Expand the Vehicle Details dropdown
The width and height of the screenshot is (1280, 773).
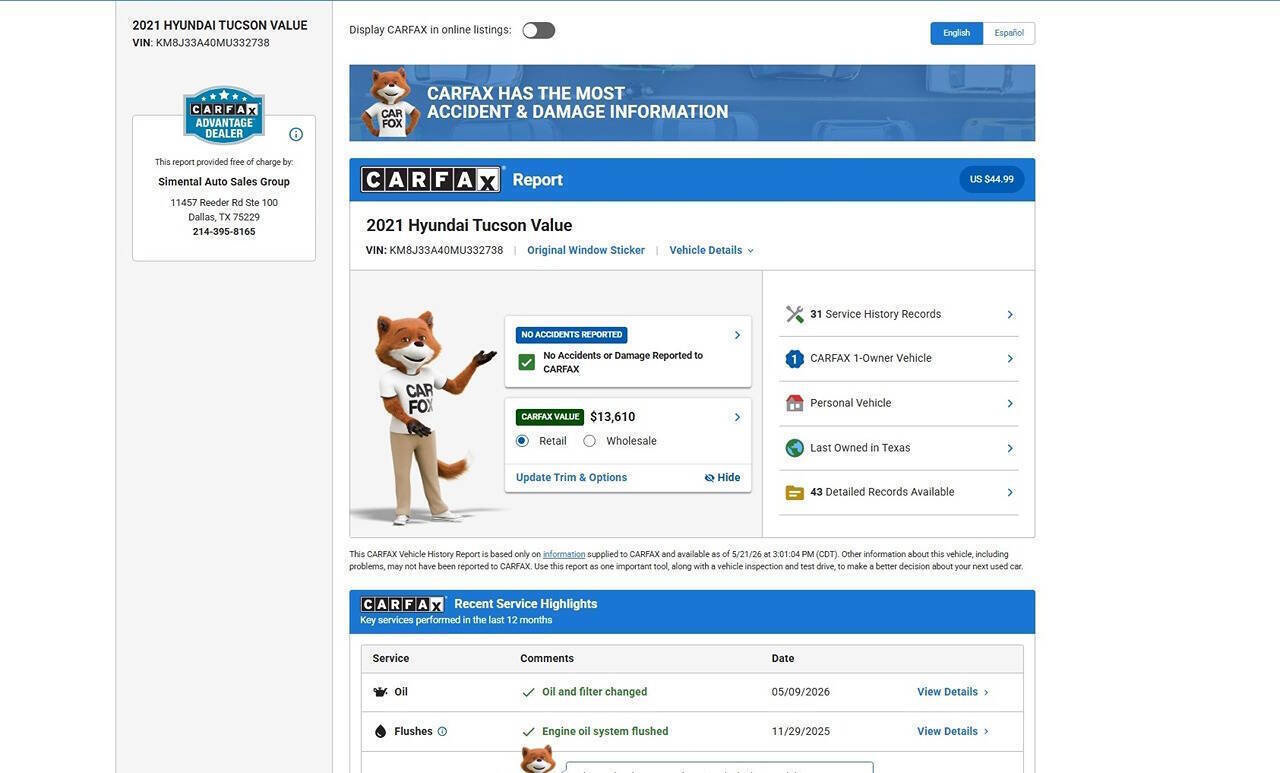click(712, 251)
